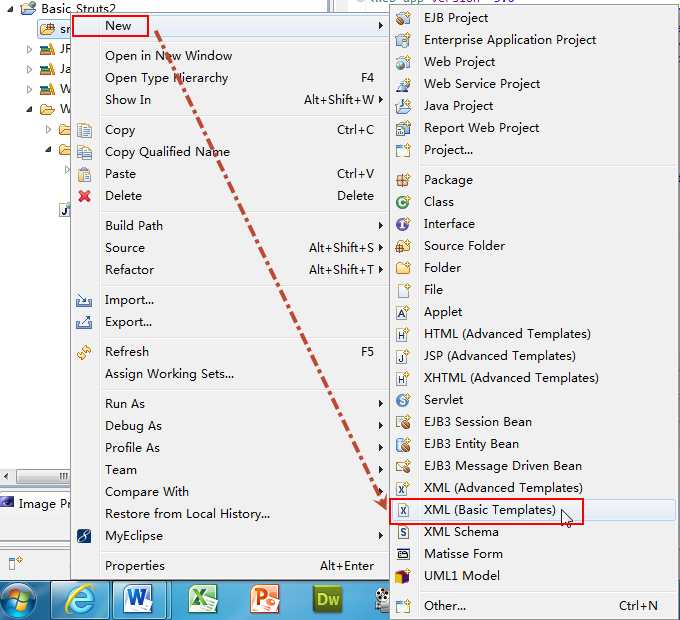Select HTML (Advanced Templates)

pos(507,334)
